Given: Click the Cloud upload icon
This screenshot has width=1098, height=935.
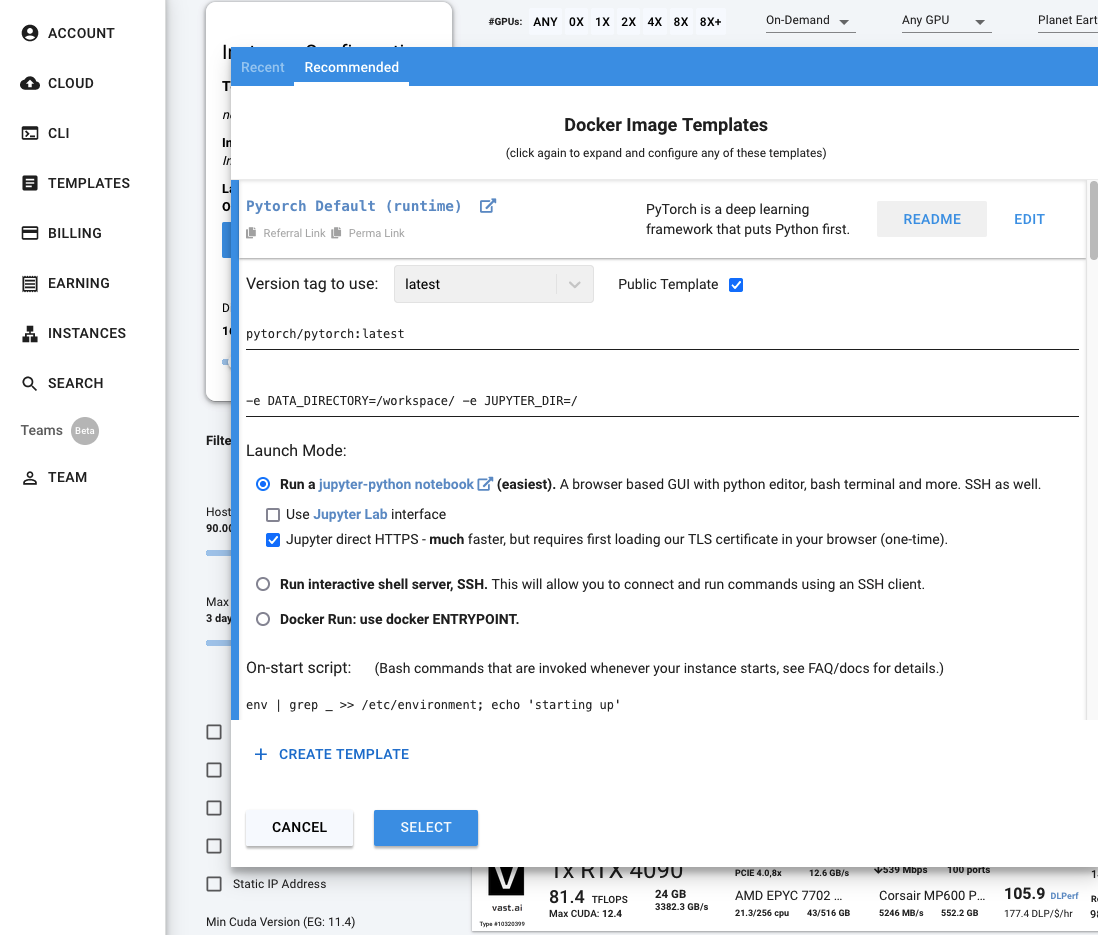Looking at the screenshot, I should pos(29,83).
